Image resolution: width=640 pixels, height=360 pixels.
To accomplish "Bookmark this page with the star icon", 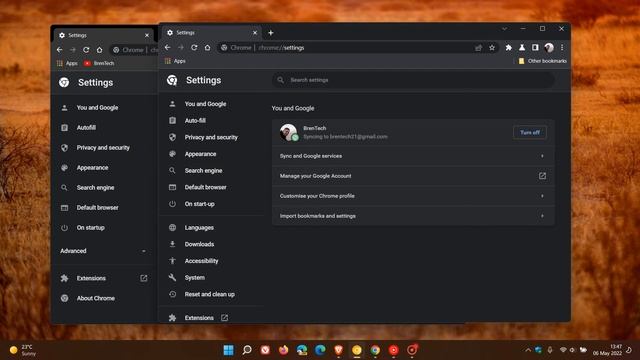I will point(492,48).
